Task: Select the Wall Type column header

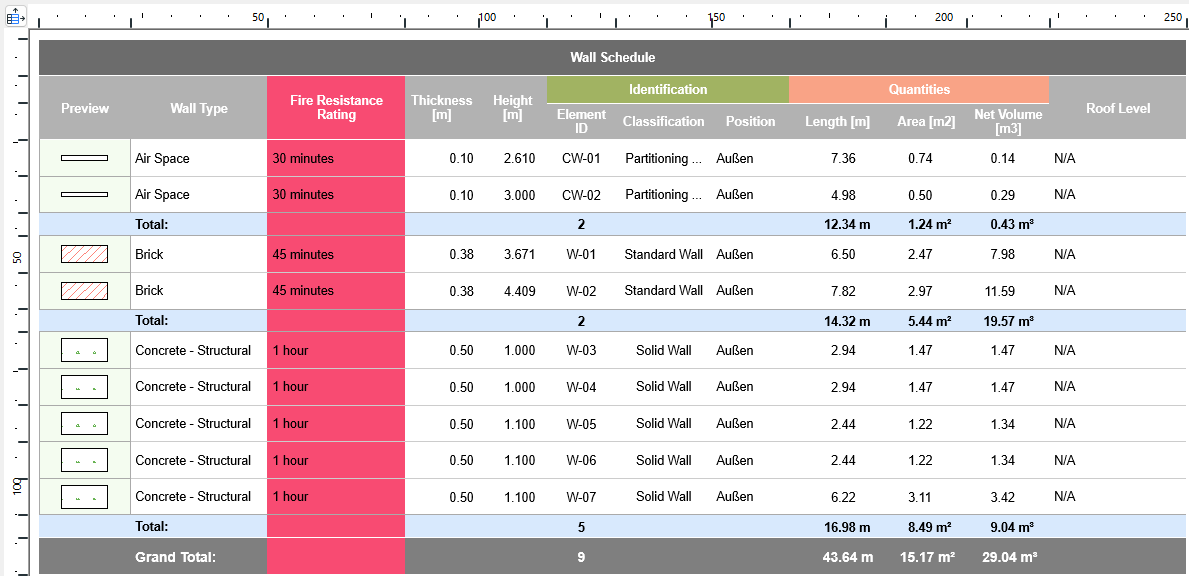Action: (198, 108)
